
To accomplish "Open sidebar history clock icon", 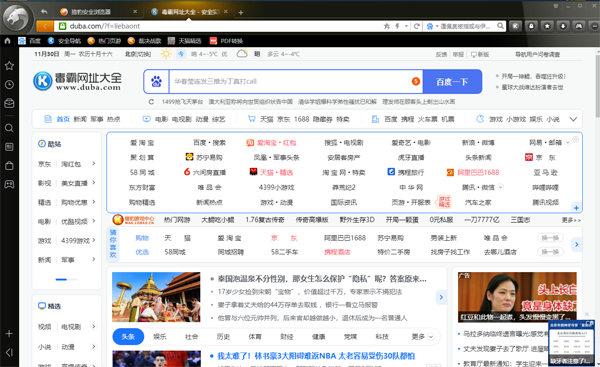I will (x=9, y=85).
